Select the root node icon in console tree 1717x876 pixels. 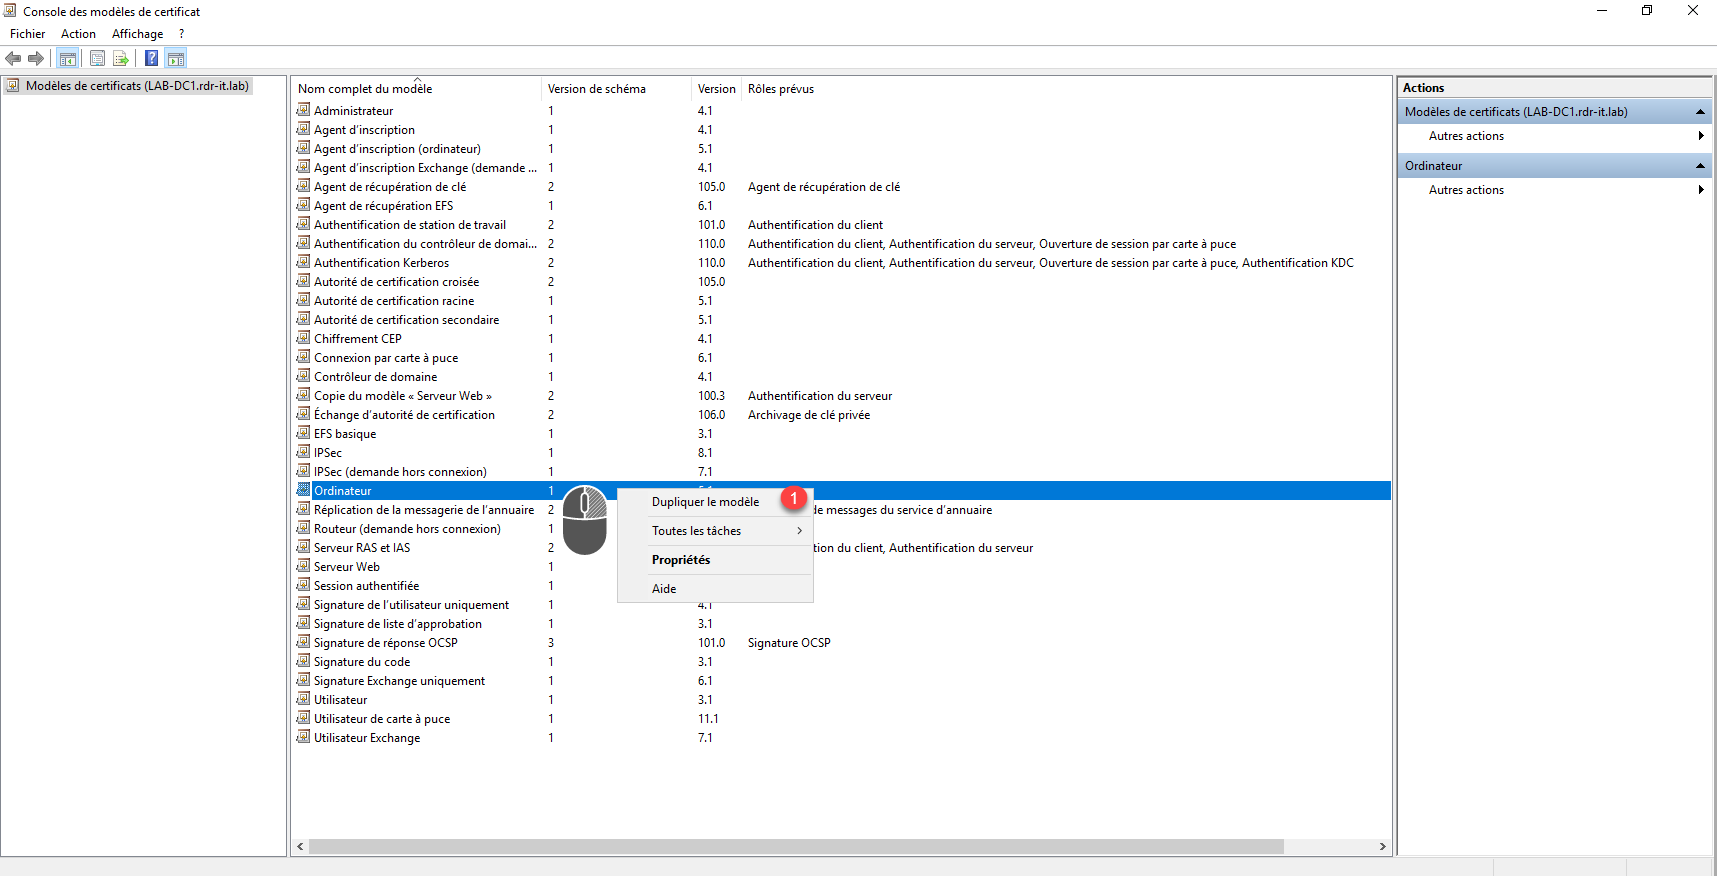coord(12,86)
